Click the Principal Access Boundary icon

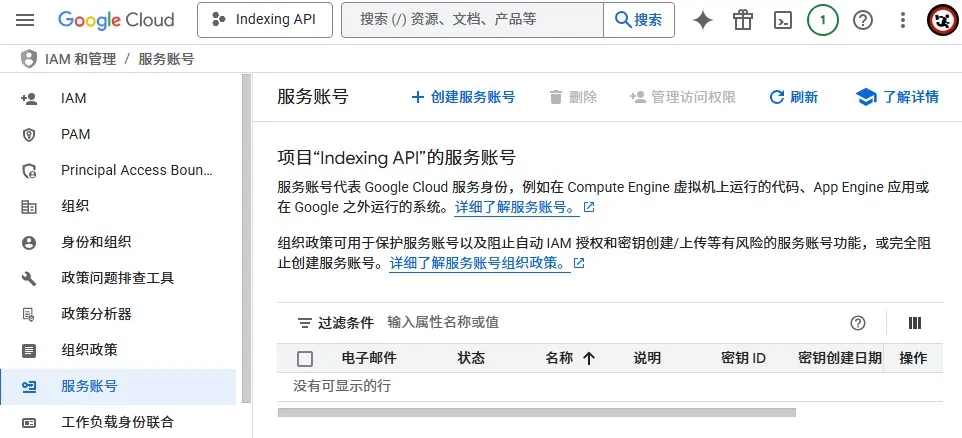coord(29,171)
